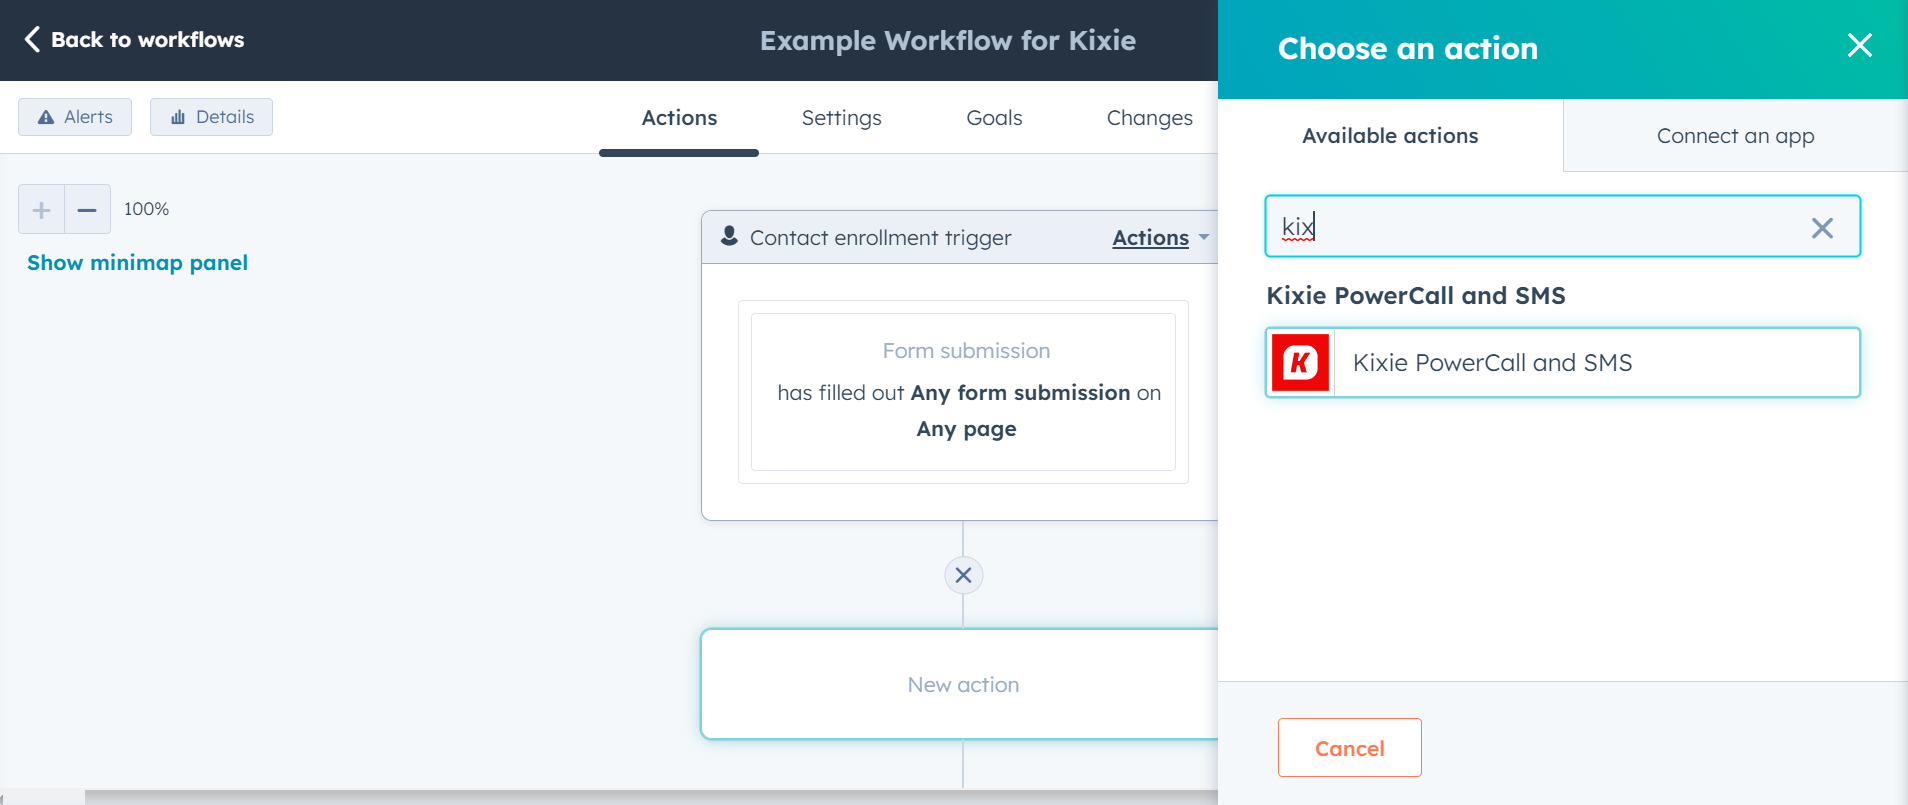
Task: Clear the search field text
Action: pos(1822,228)
